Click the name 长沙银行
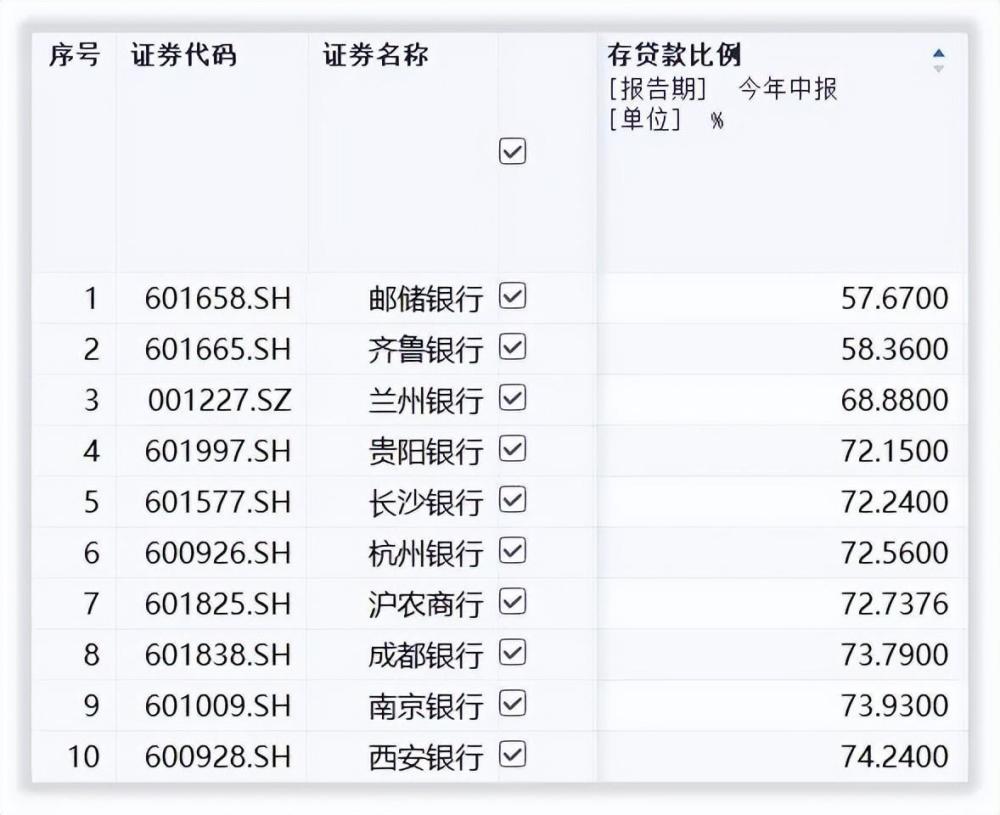The image size is (1000, 815). (x=425, y=502)
